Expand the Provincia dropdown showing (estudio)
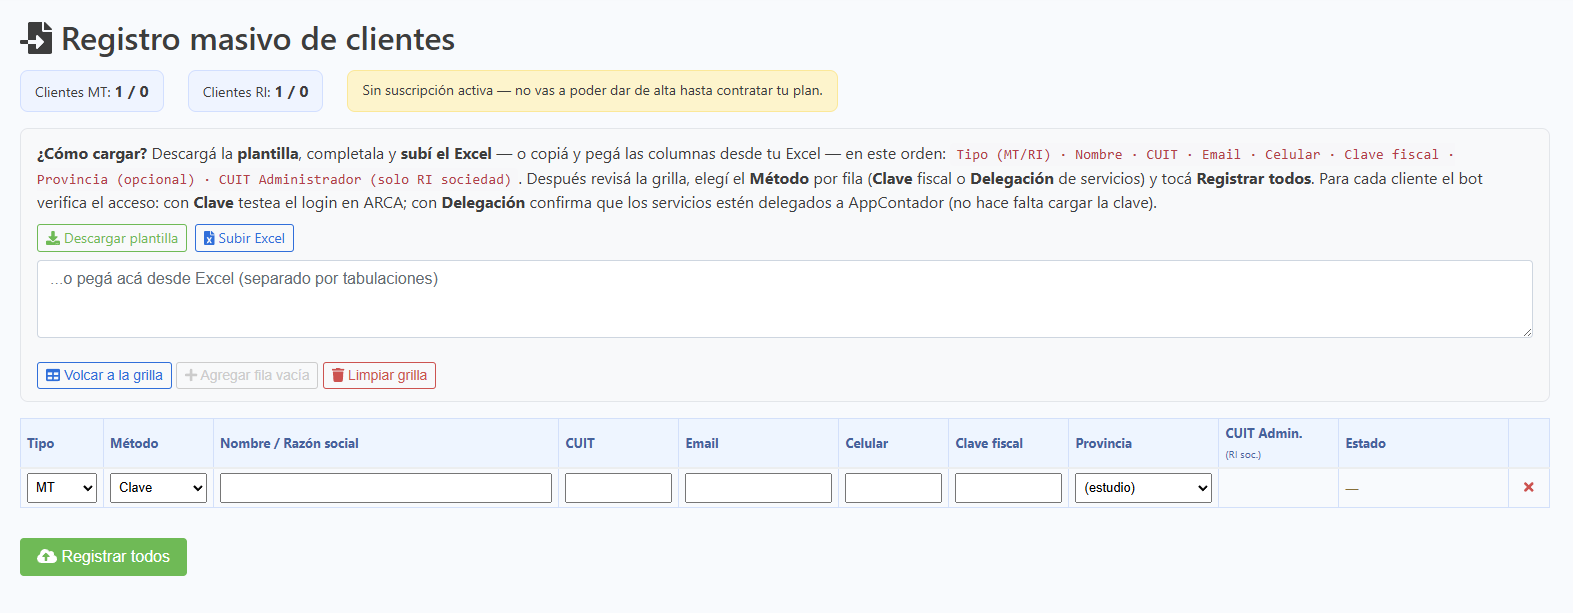1573x613 pixels. click(1143, 488)
